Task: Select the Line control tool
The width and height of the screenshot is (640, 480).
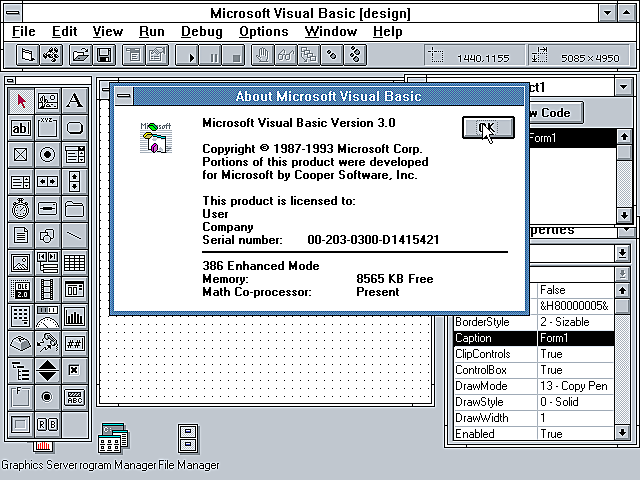Action: click(x=74, y=236)
